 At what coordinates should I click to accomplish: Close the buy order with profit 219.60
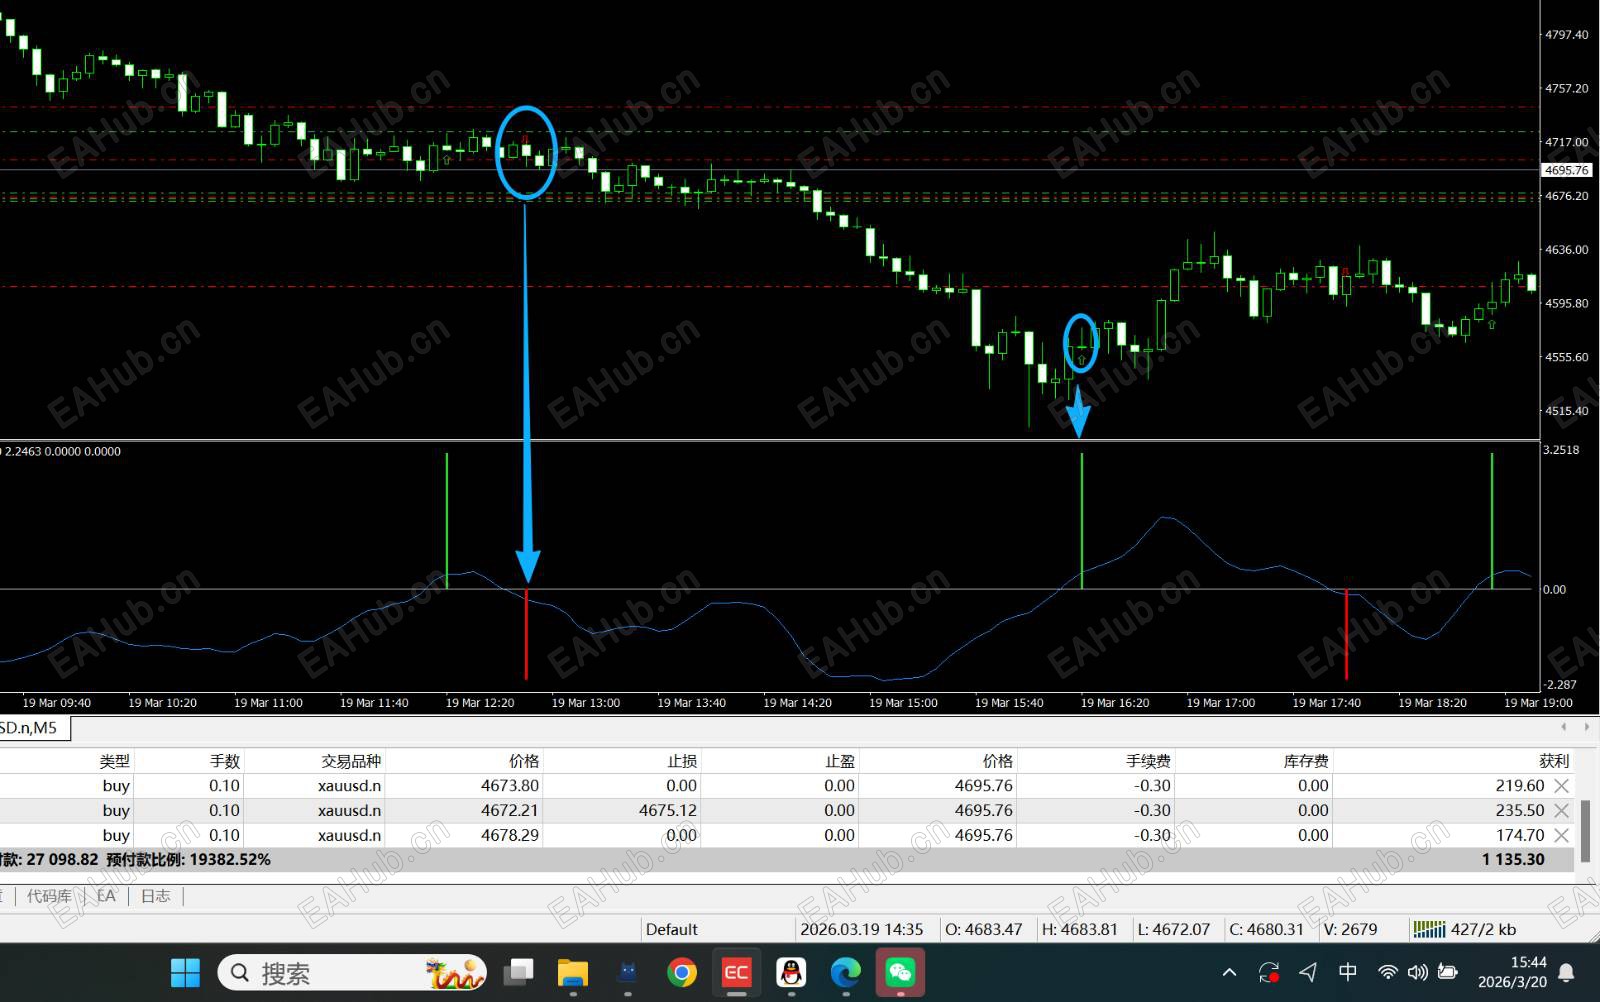[1561, 786]
